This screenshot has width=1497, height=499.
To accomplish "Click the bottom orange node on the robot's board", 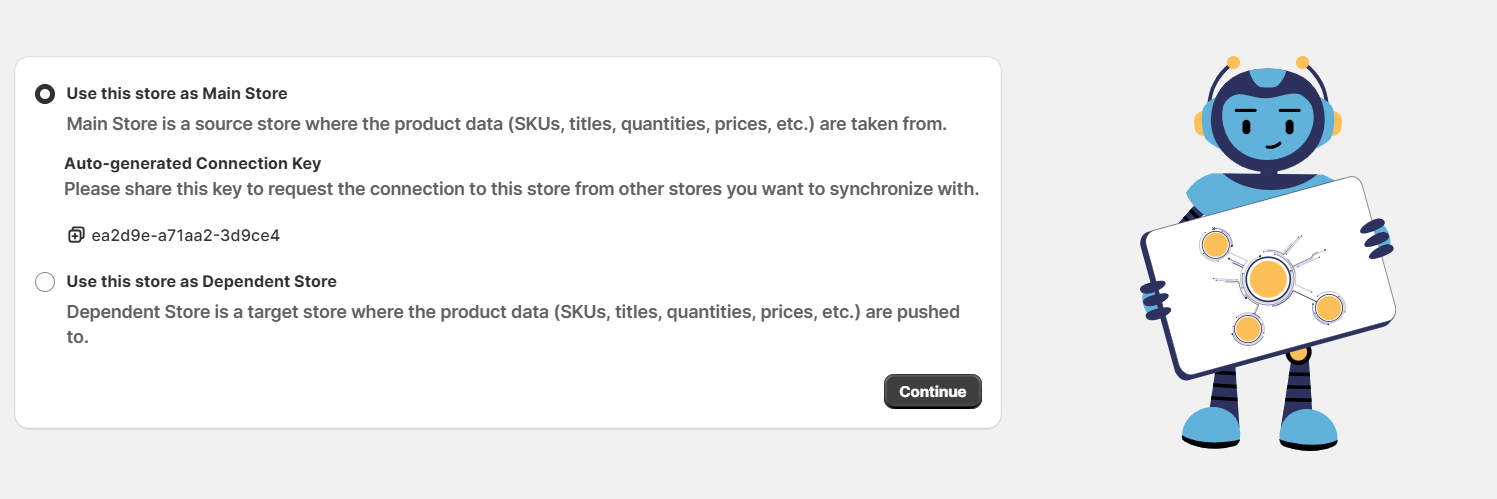I will [x=1246, y=328].
